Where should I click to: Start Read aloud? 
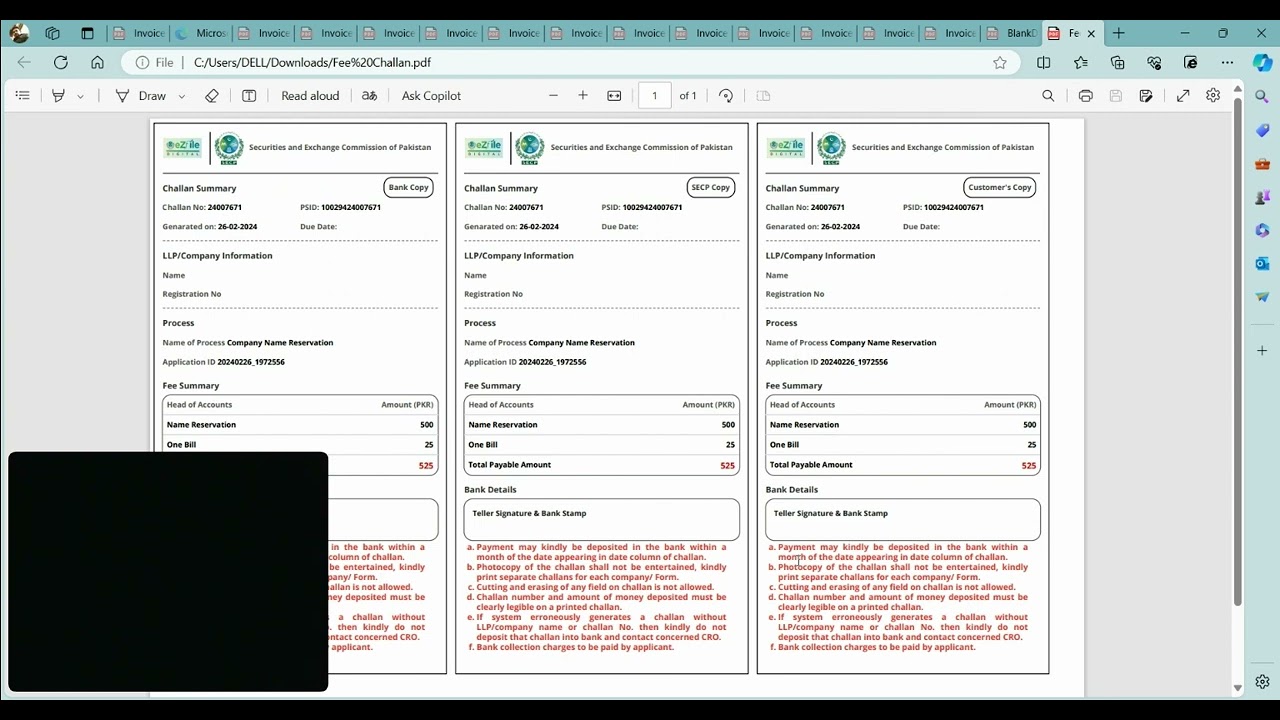310,96
